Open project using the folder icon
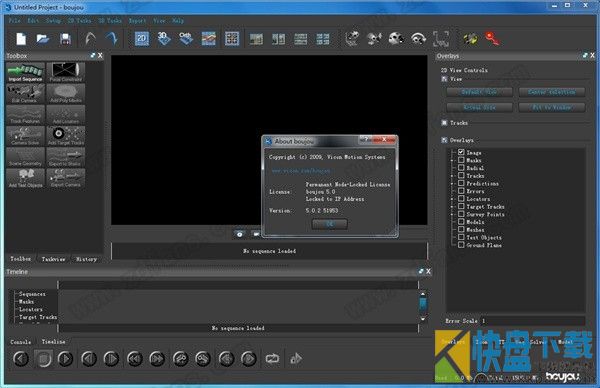The width and height of the screenshot is (600, 388). tap(43, 39)
